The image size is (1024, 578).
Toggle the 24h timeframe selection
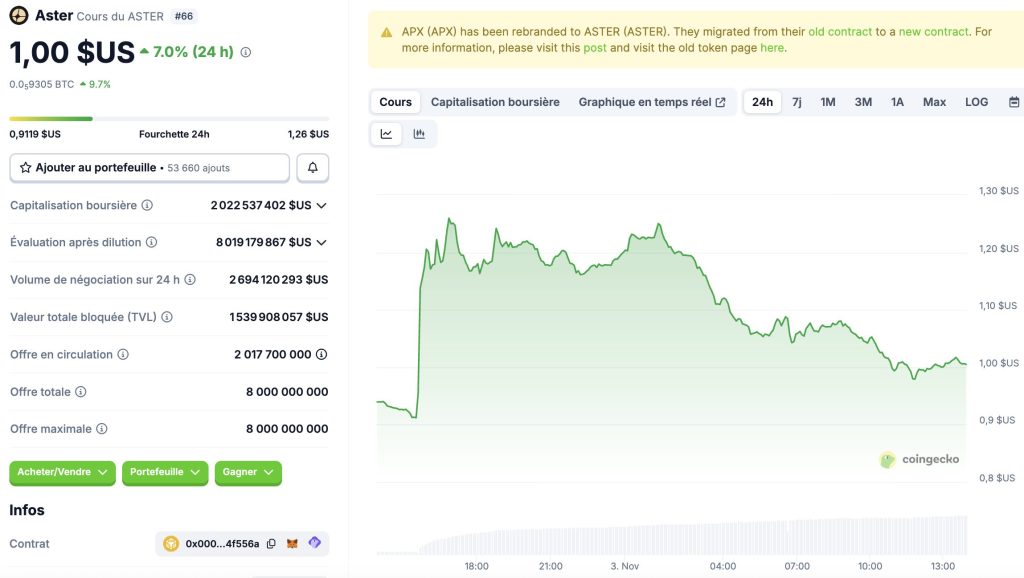pyautogui.click(x=762, y=101)
